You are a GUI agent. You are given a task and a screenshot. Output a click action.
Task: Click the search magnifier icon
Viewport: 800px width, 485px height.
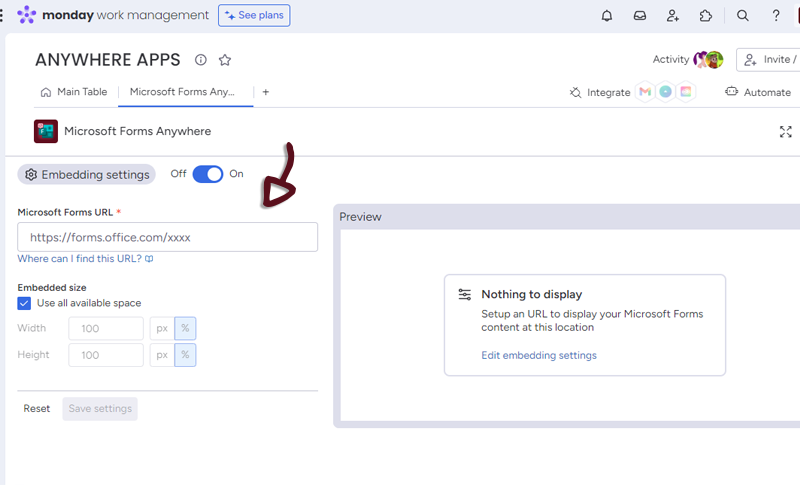(743, 16)
